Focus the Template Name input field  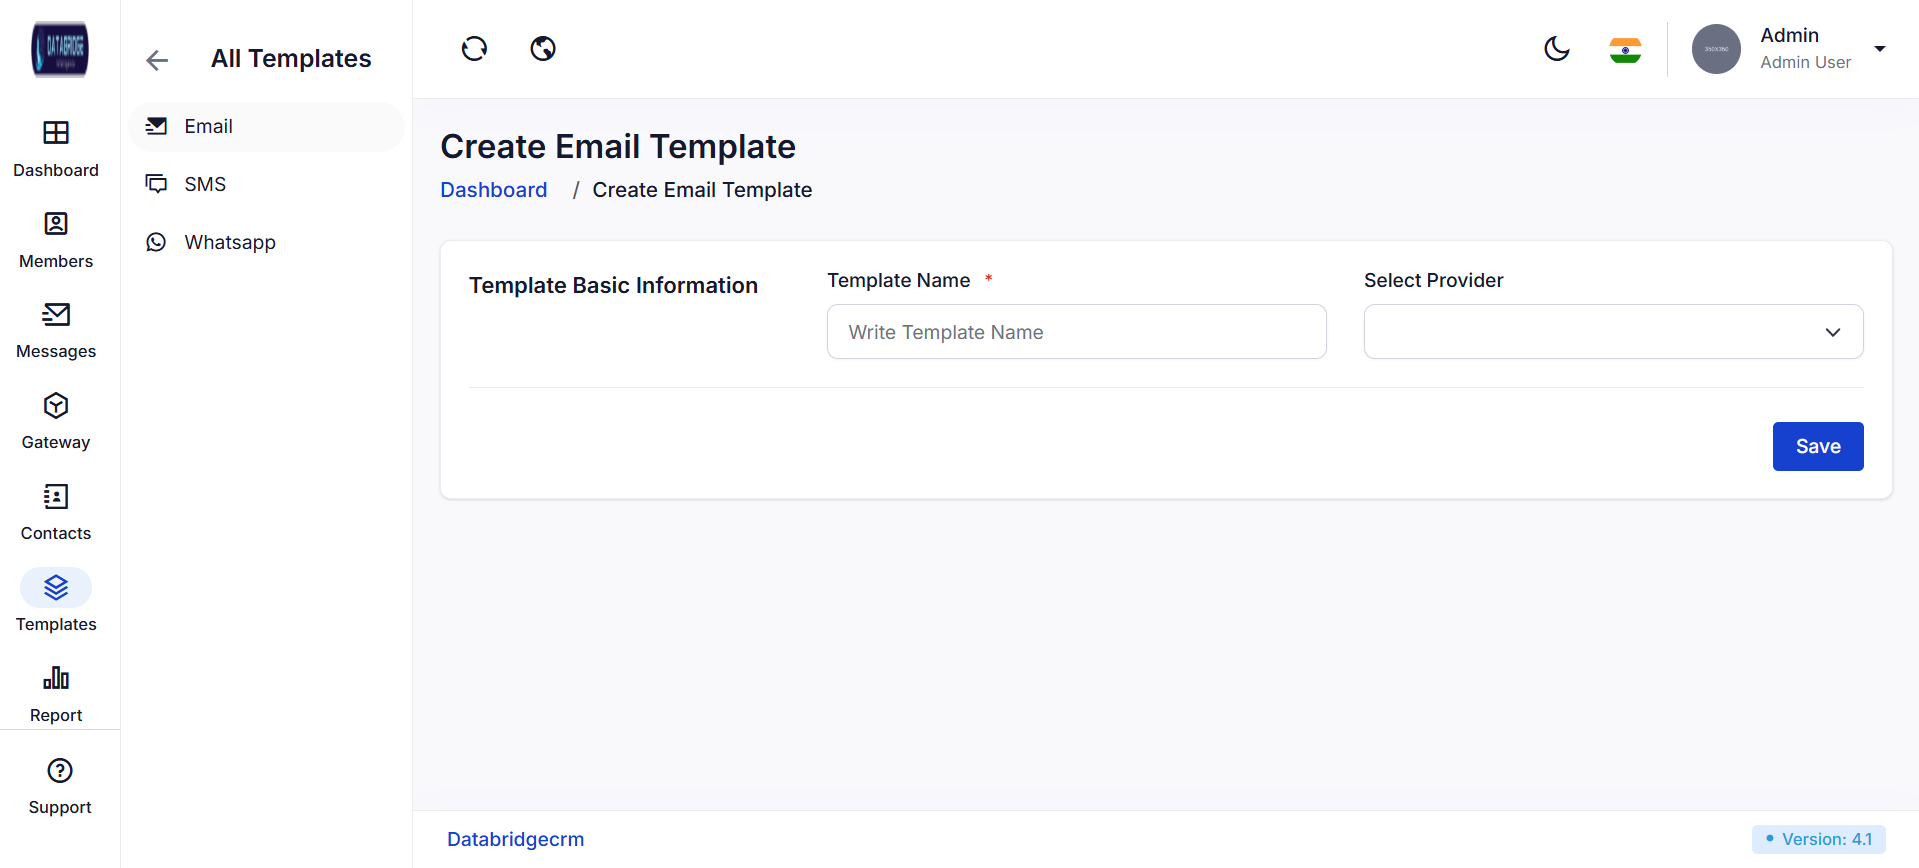point(1076,332)
